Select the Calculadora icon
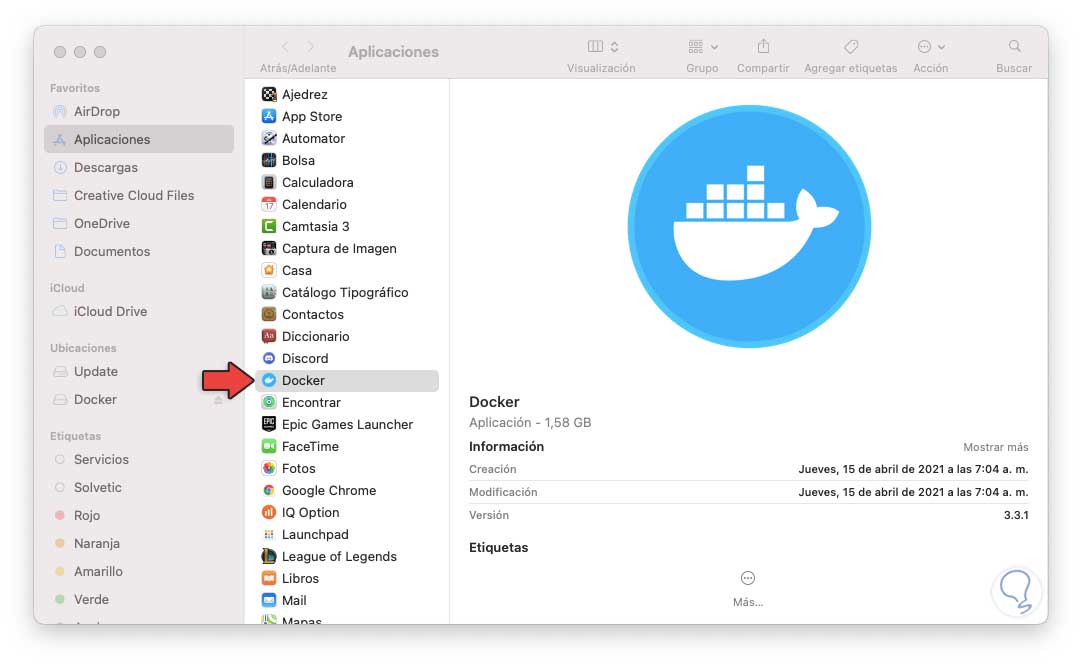The width and height of the screenshot is (1082, 666). point(269,183)
